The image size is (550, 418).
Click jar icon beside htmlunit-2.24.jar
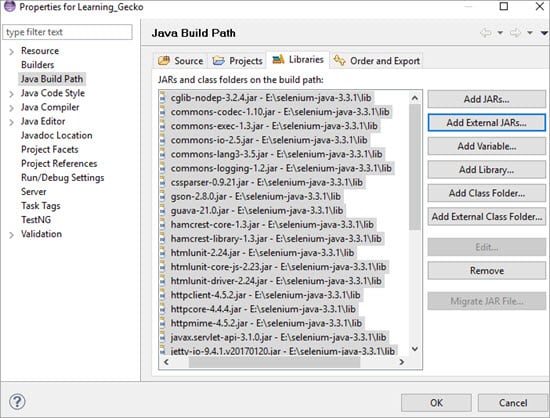tap(162, 253)
